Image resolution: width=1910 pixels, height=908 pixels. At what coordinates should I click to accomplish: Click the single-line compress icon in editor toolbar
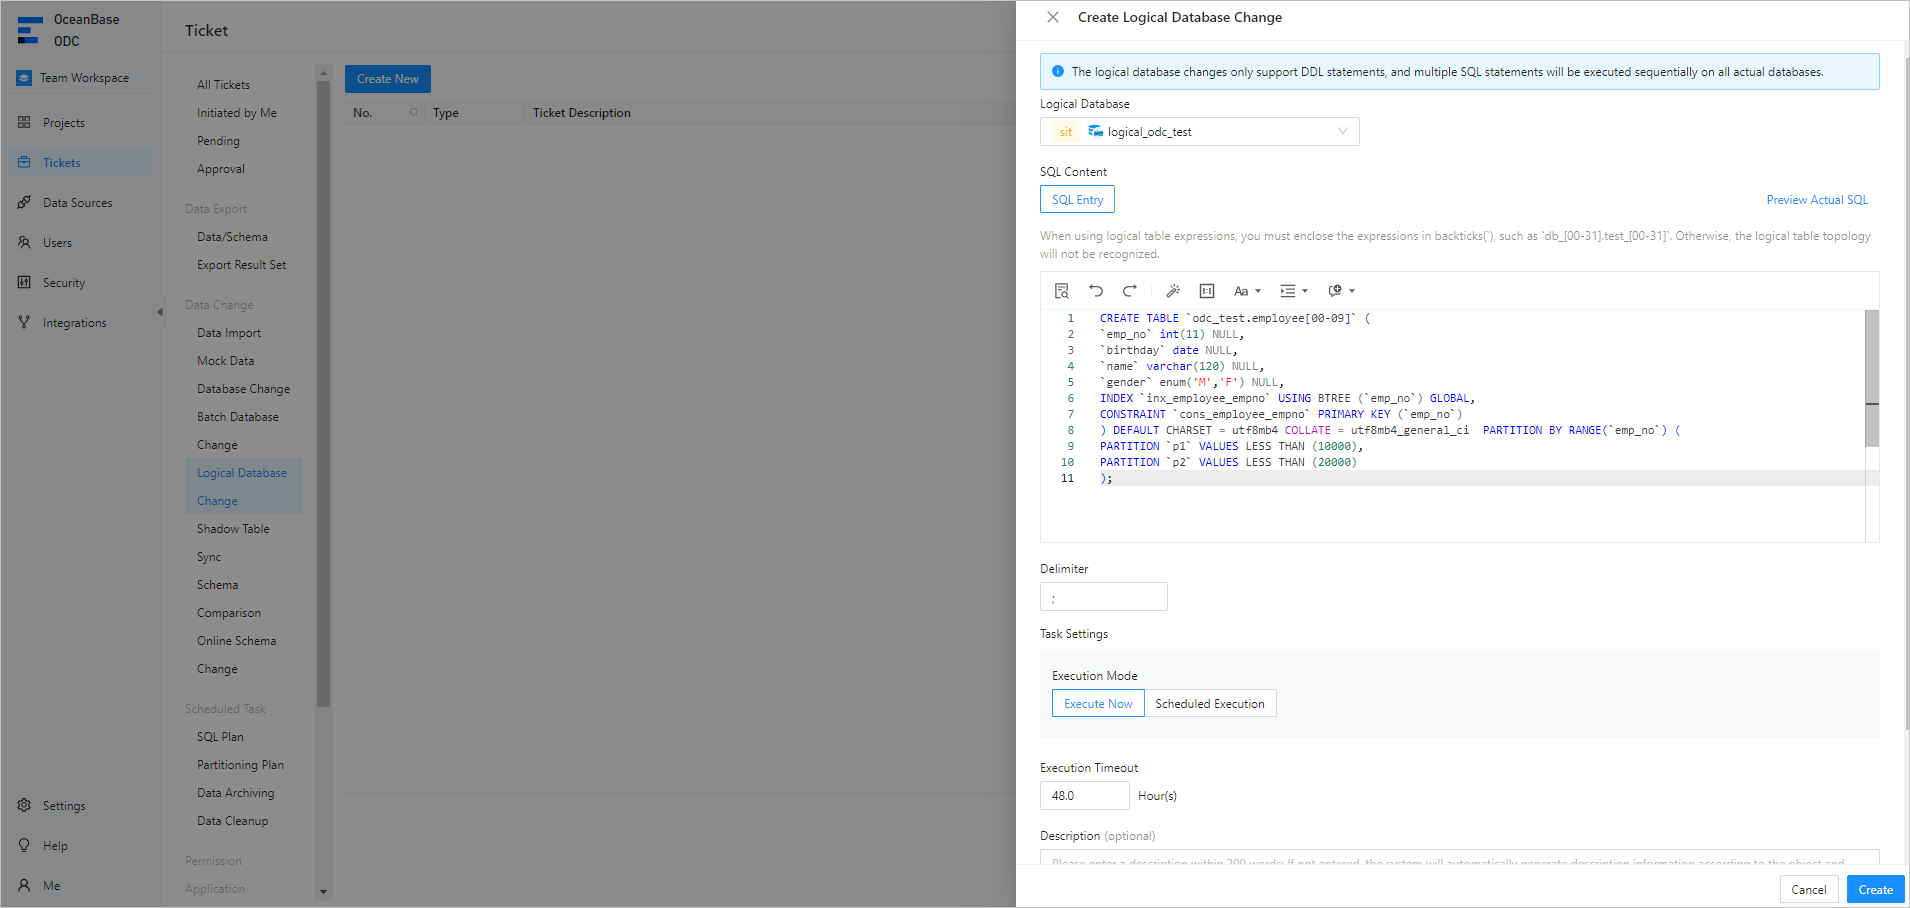[1207, 291]
